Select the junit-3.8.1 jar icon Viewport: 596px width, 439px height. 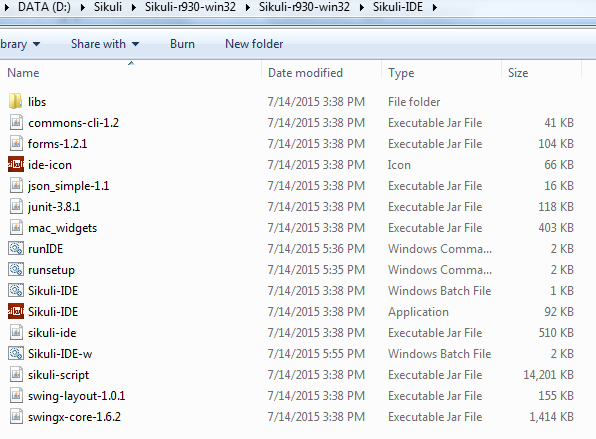[x=16, y=206]
